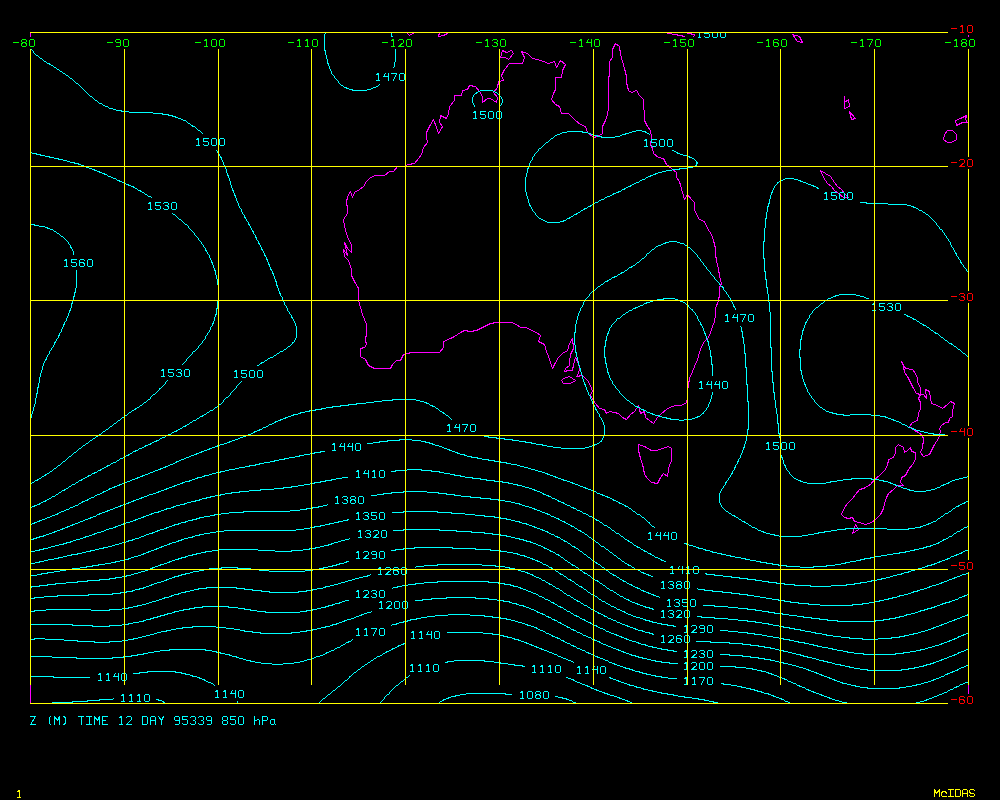Click the -100 longitude label
The width and height of the screenshot is (1000, 800).
click(211, 43)
